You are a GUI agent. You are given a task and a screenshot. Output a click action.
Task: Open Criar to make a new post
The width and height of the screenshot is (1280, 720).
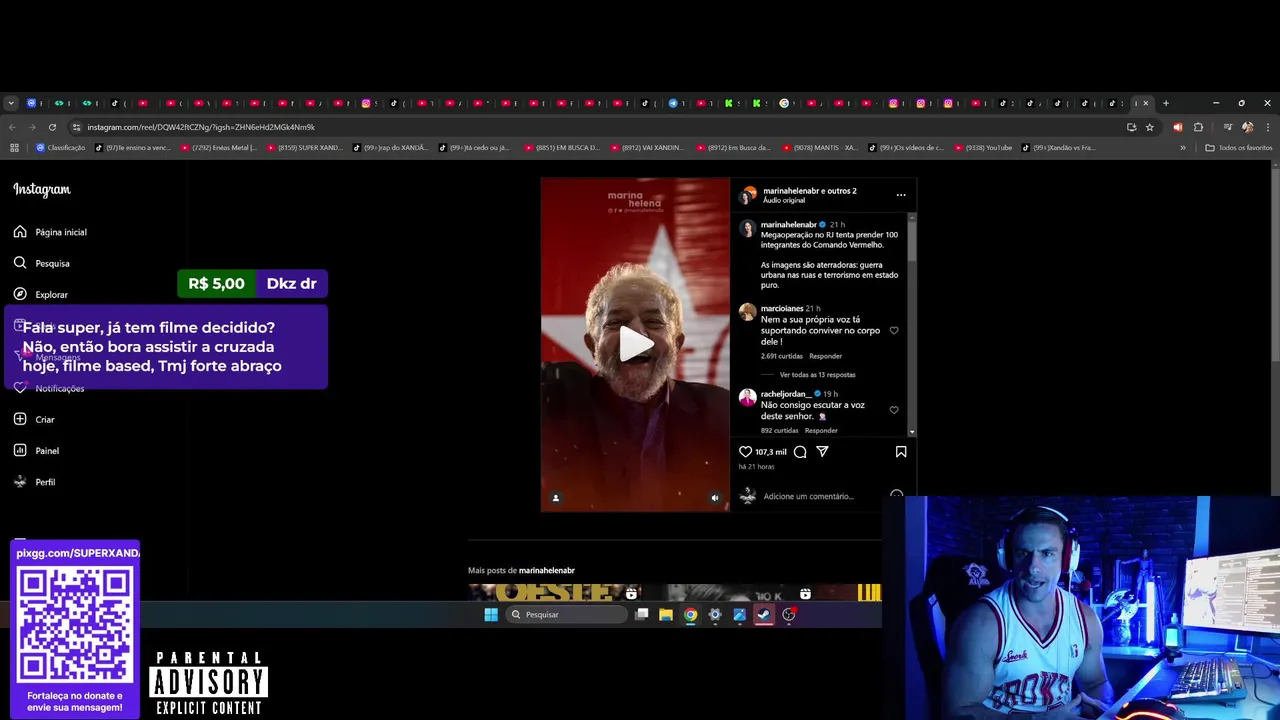tap(34, 419)
